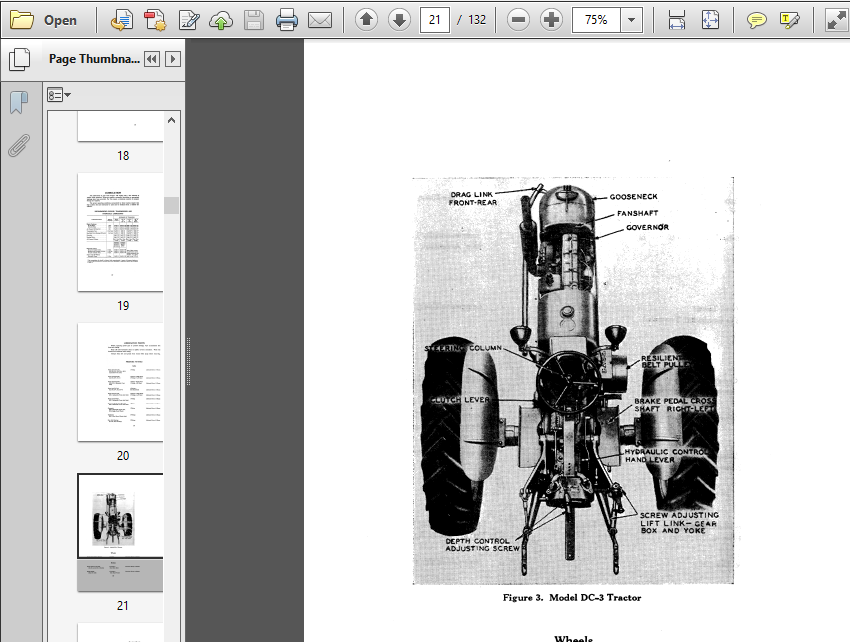Click the navigation pane divider grip
850x642 pixels.
pyautogui.click(x=189, y=361)
